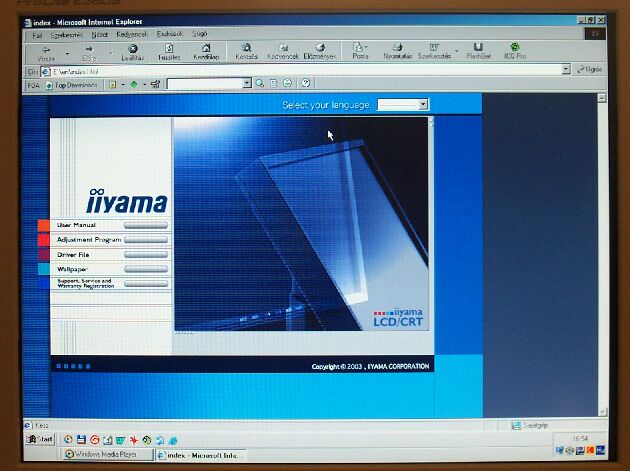Expand the address bar dropdown arrow
This screenshot has width=630, height=471.
(x=566, y=70)
